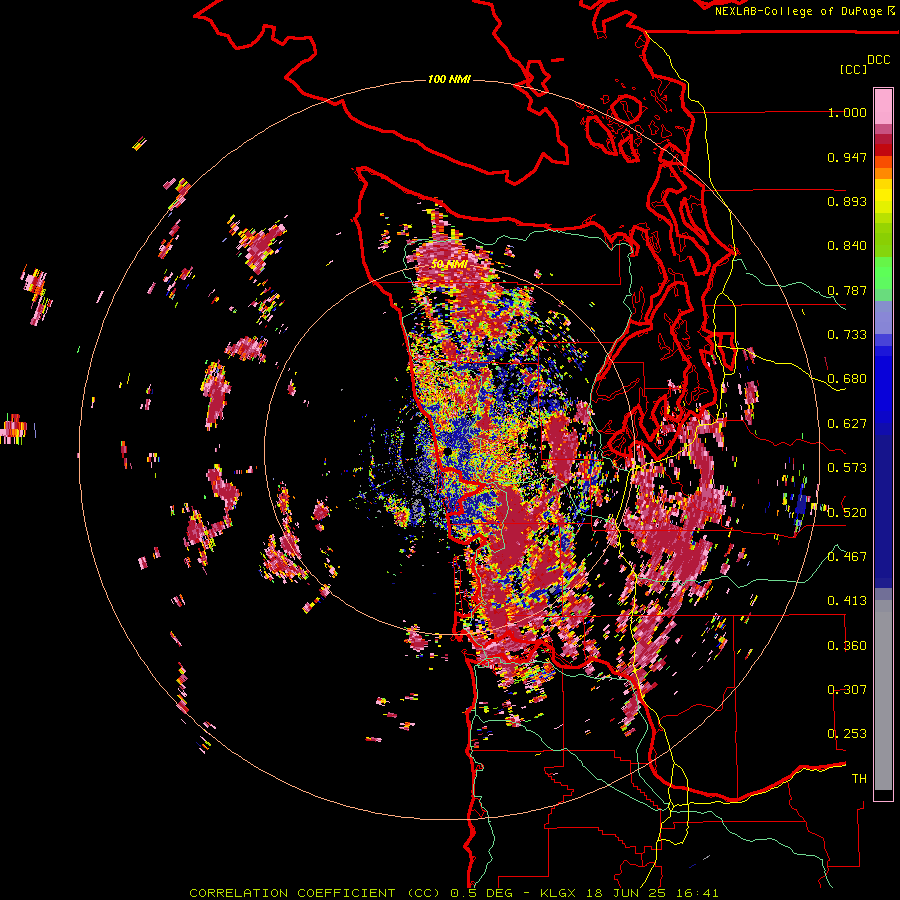Click the 0.413 scale value
The width and height of the screenshot is (900, 900).
coord(847,601)
